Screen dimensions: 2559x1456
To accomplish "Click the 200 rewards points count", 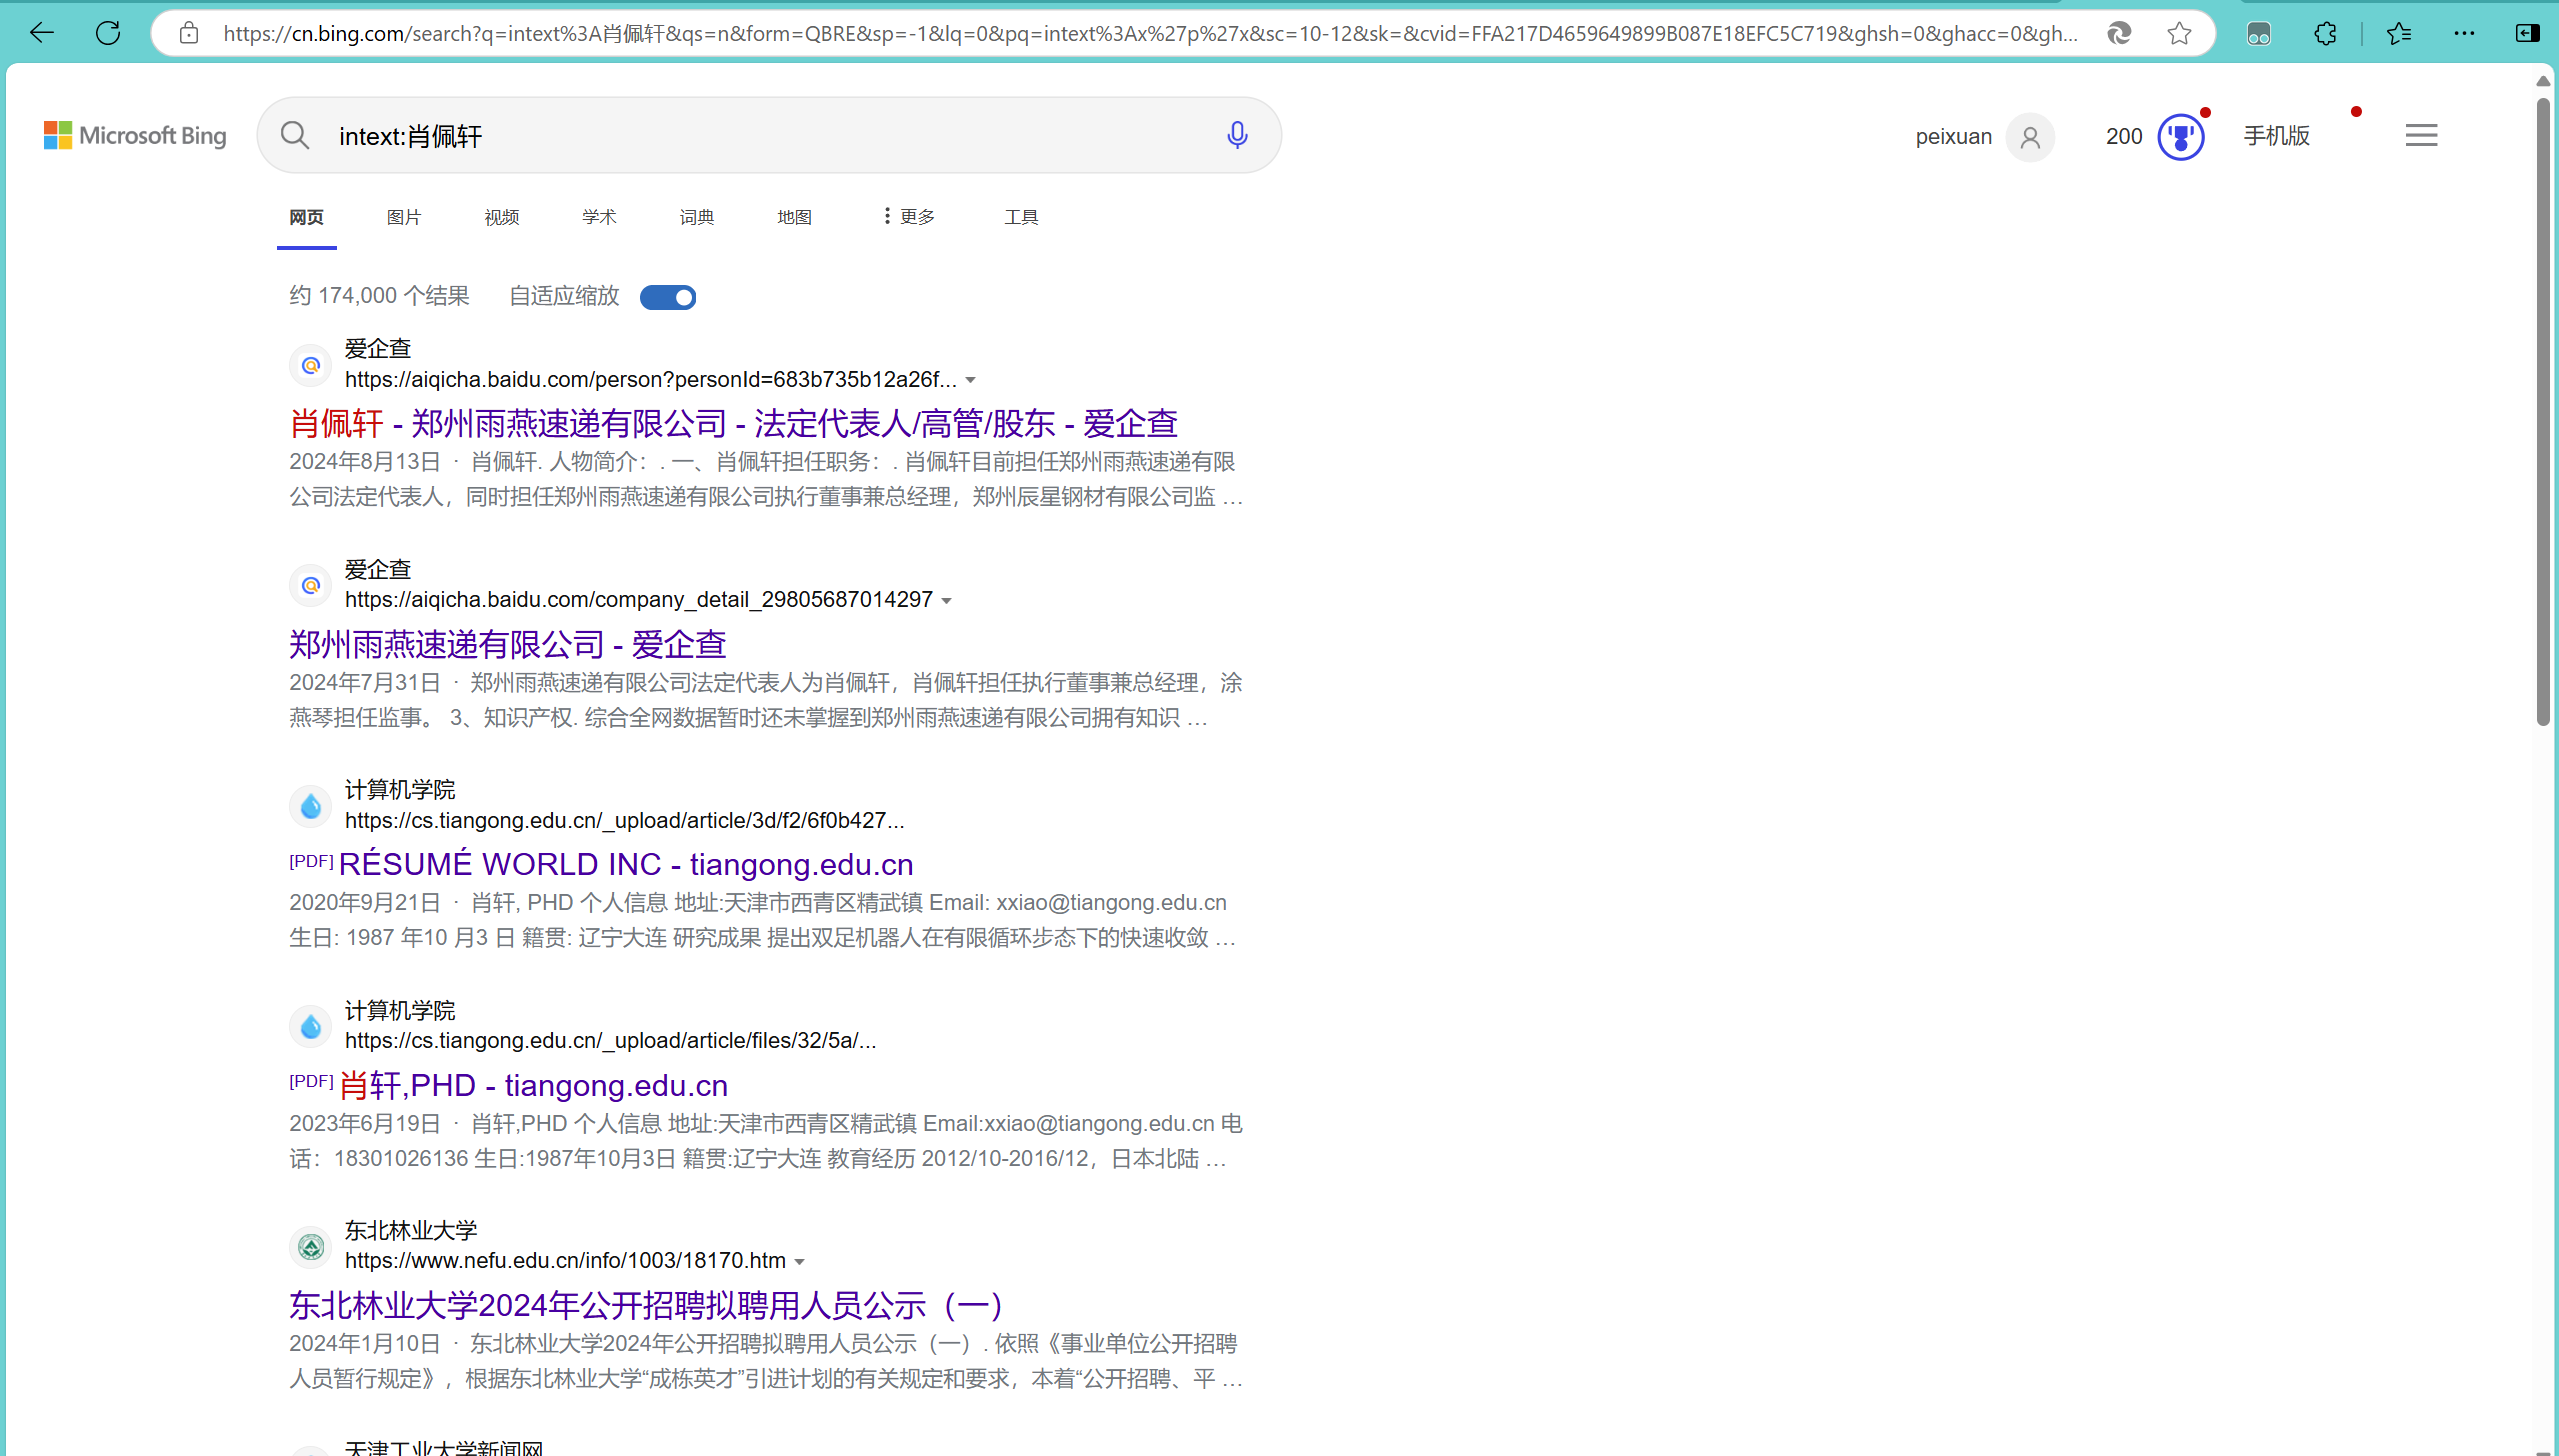I will [x=2124, y=137].
